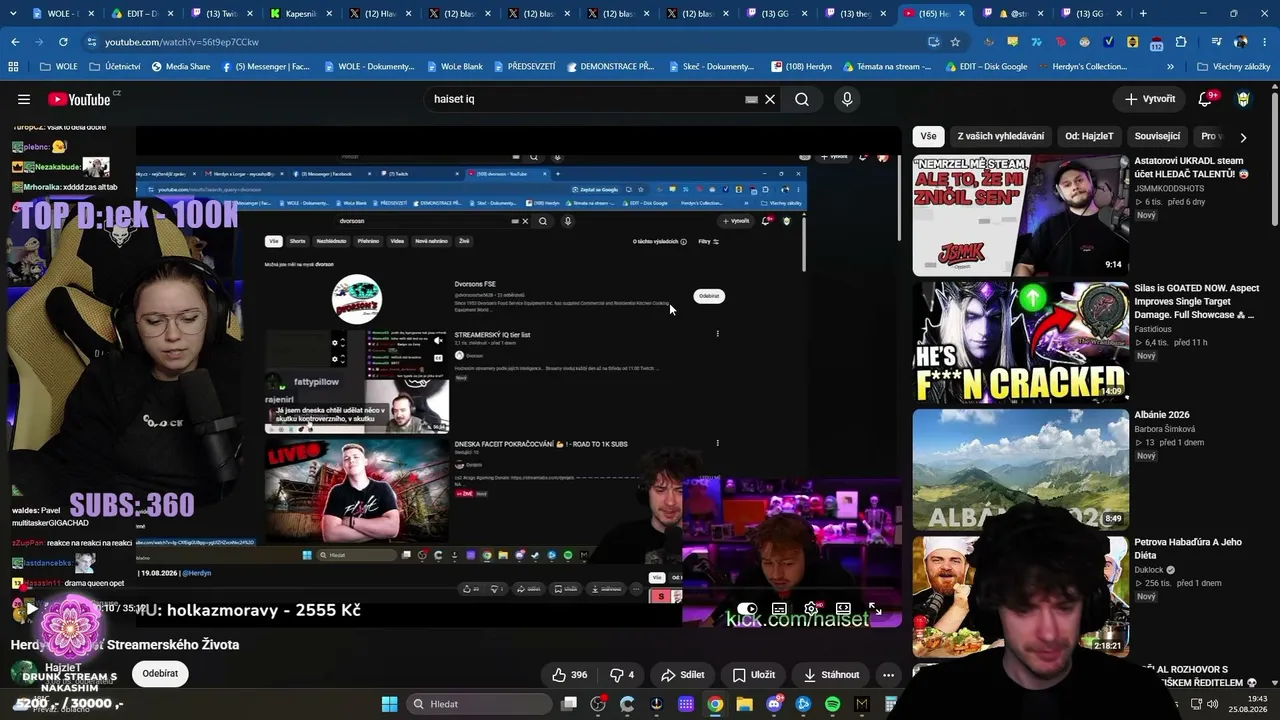Open a new browser tab with plus
The height and width of the screenshot is (720, 1280).
(x=1143, y=14)
